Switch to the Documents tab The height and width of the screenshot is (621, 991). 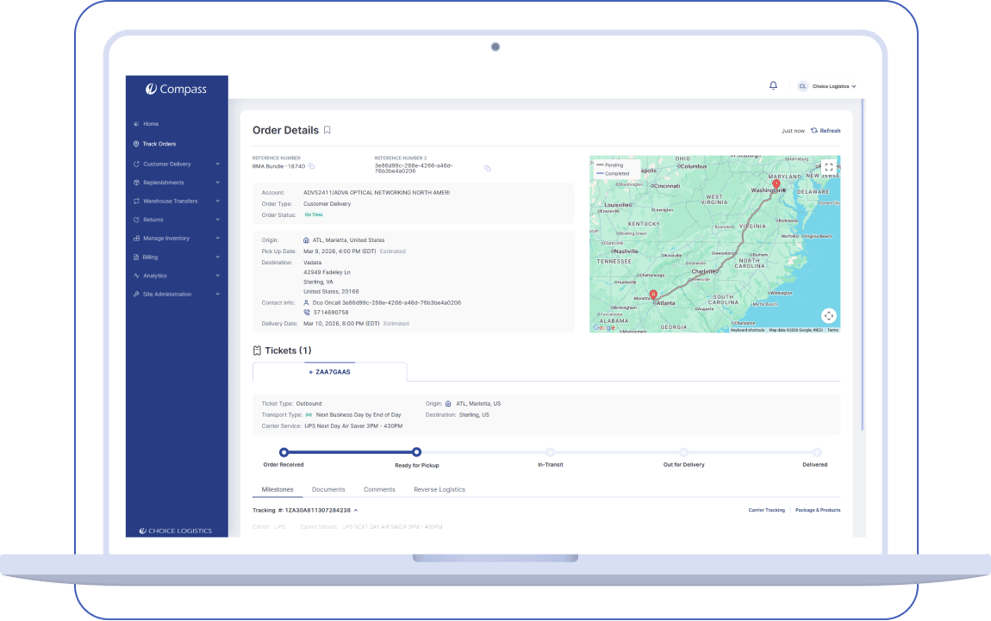(328, 489)
